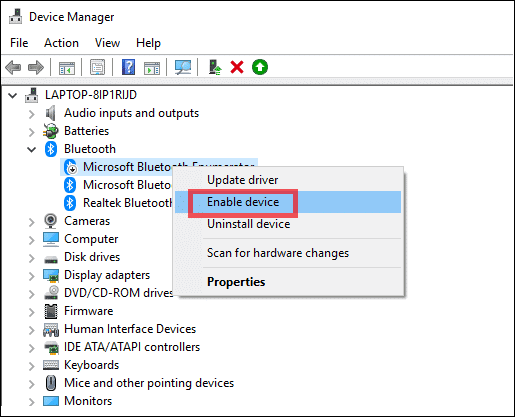Expand the Batteries category

click(32, 132)
